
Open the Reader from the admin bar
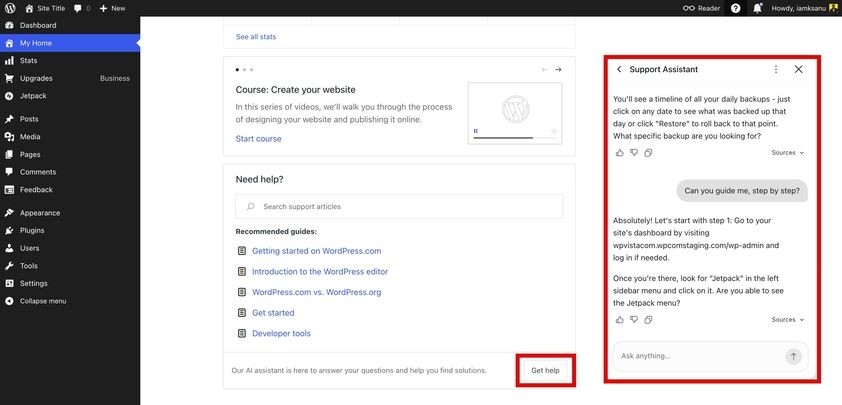[701, 8]
